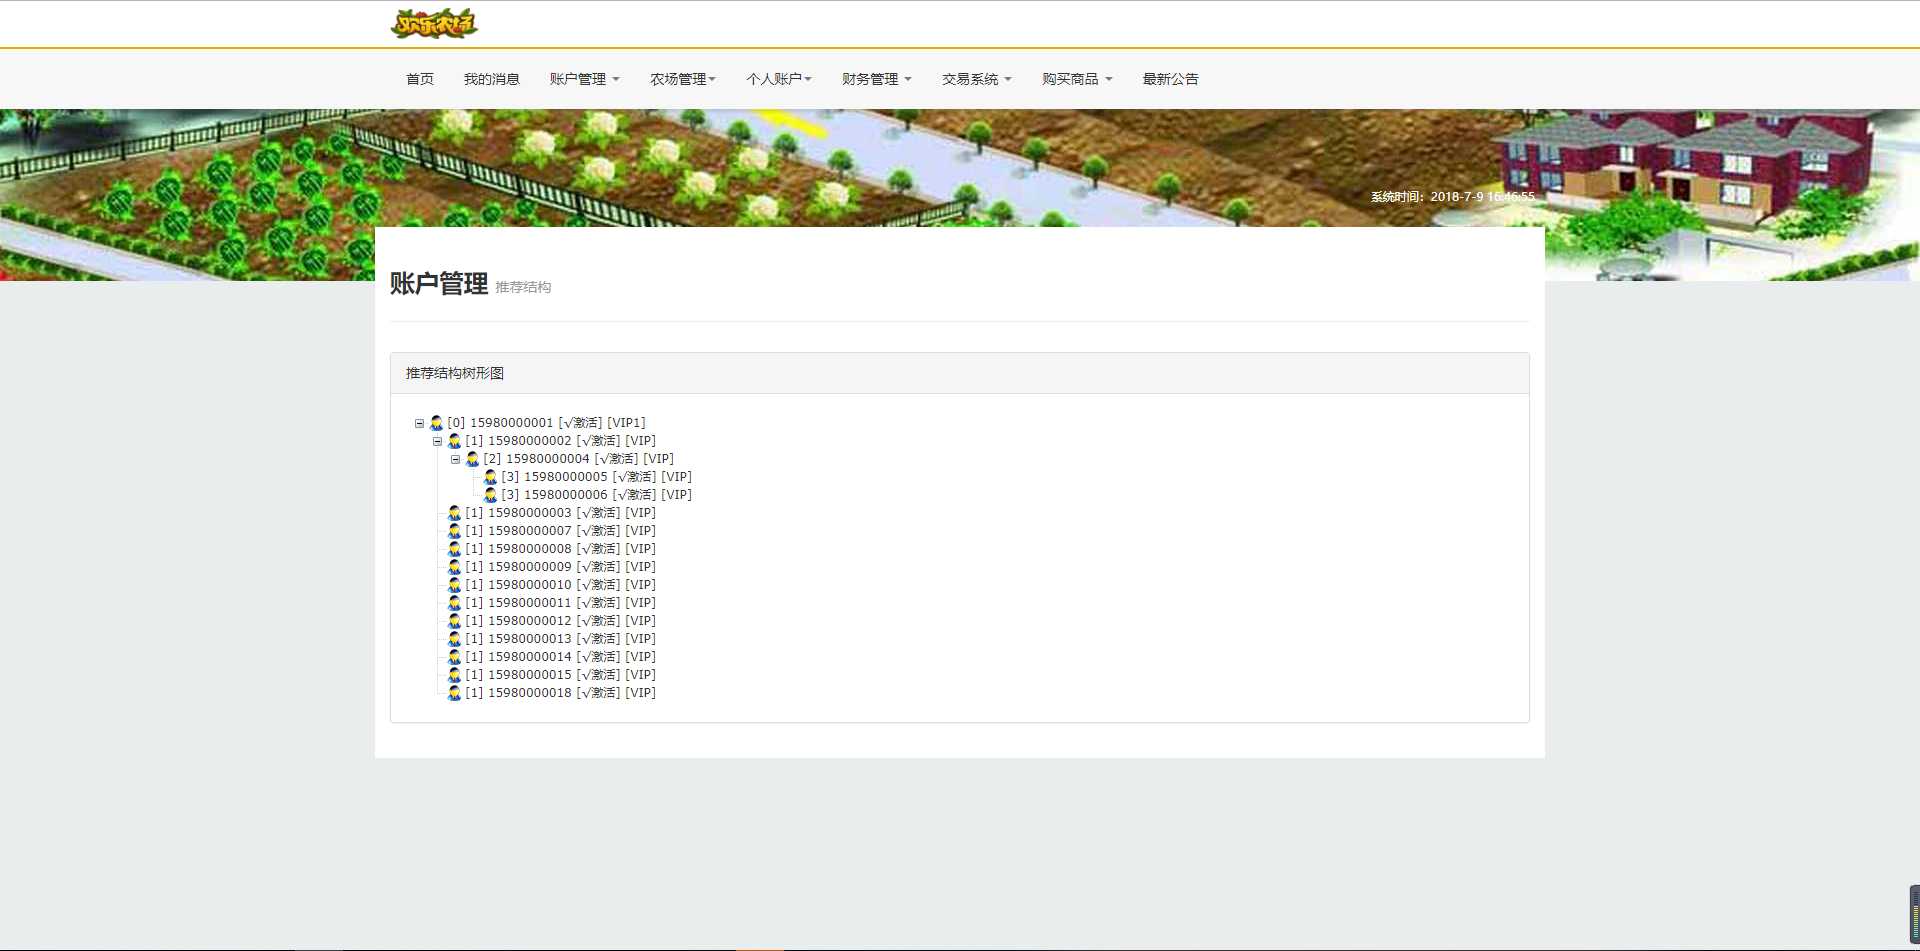
Task: Click user icon for 15980000002
Action: (x=454, y=441)
